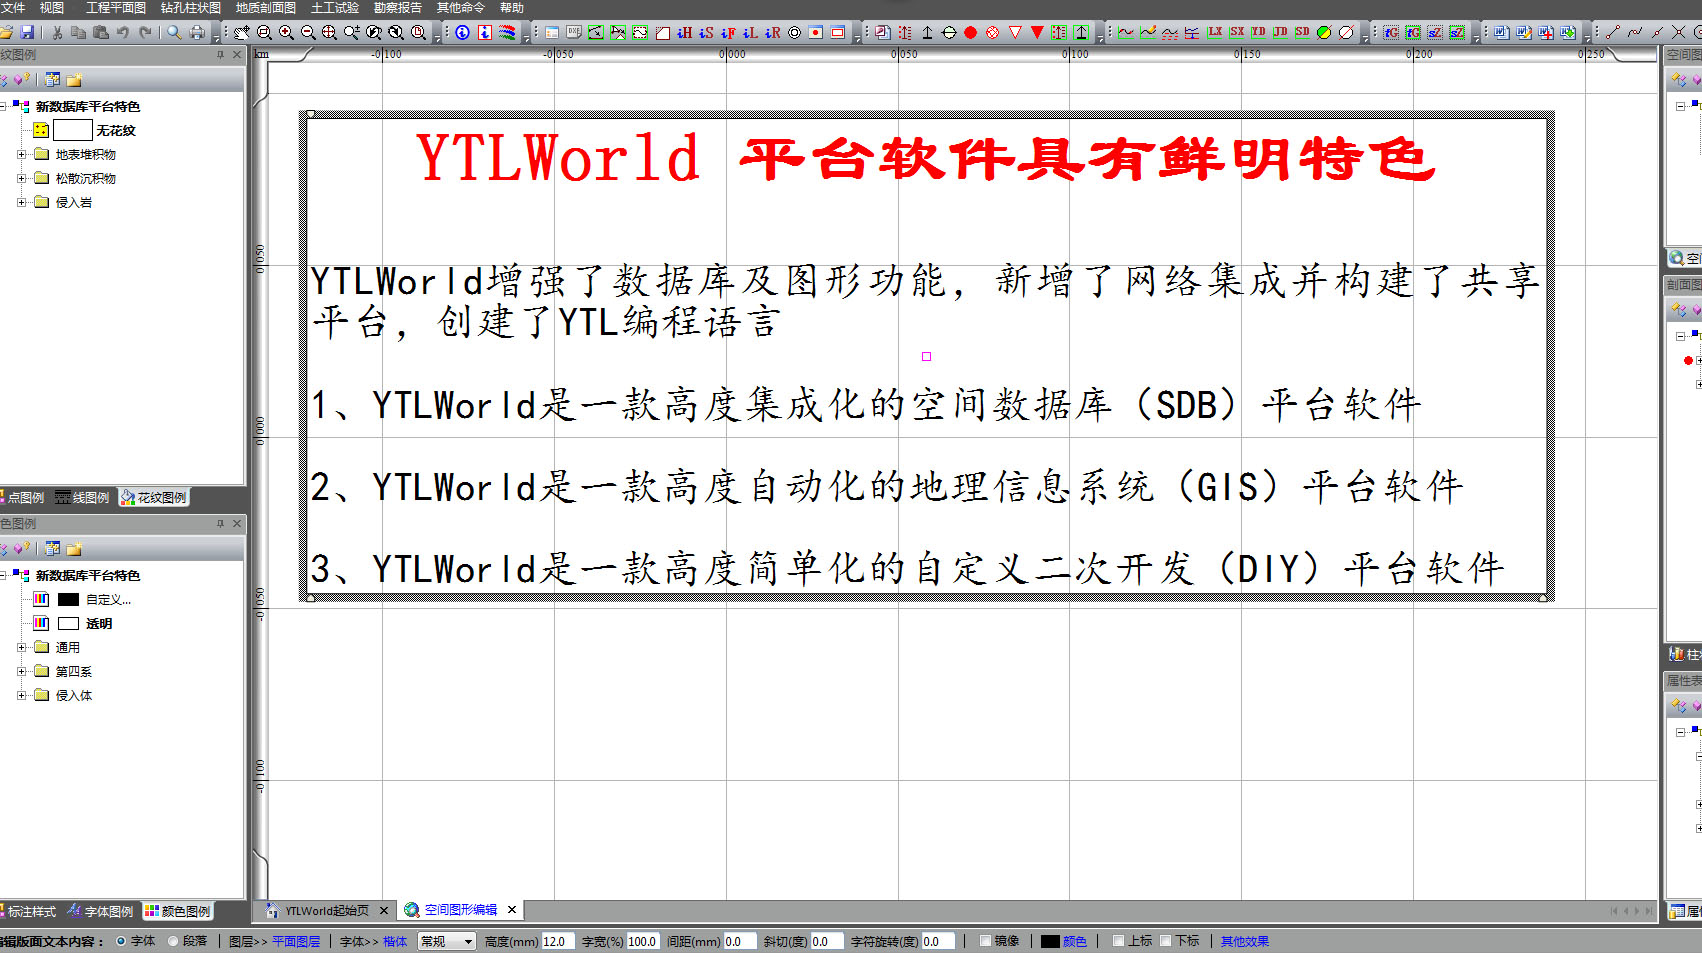Click the red iH toolbar icon
Viewport: 1702px width, 957px height.
684,33
